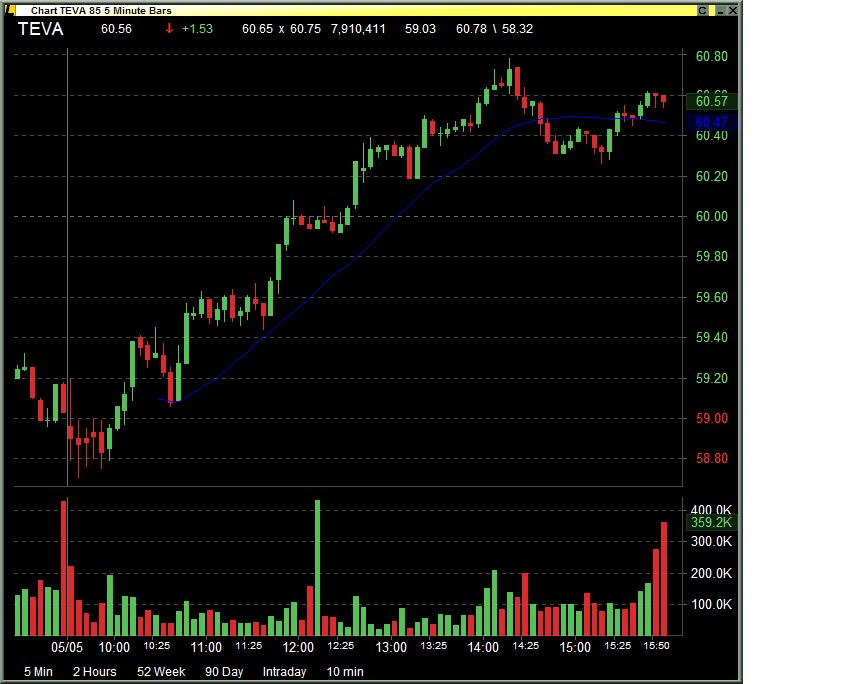The image size is (842, 684).
Task: Select the 90 Day chart view
Action: pos(224,672)
